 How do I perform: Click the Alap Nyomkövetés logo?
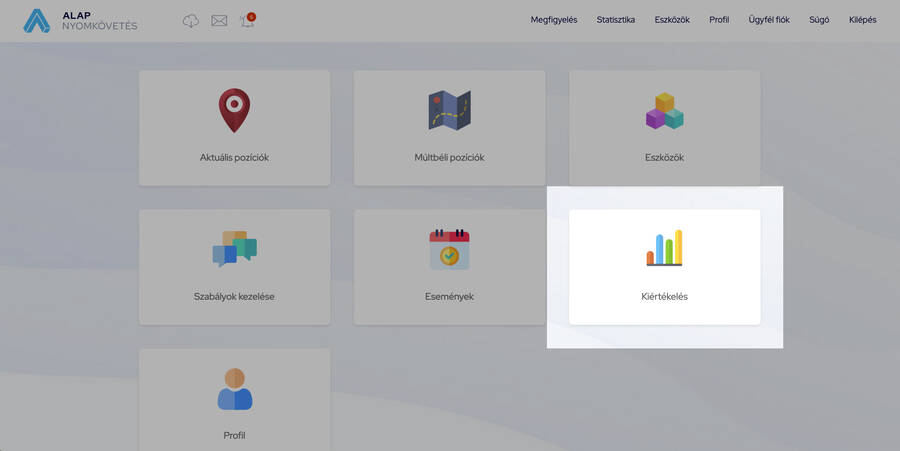point(80,20)
